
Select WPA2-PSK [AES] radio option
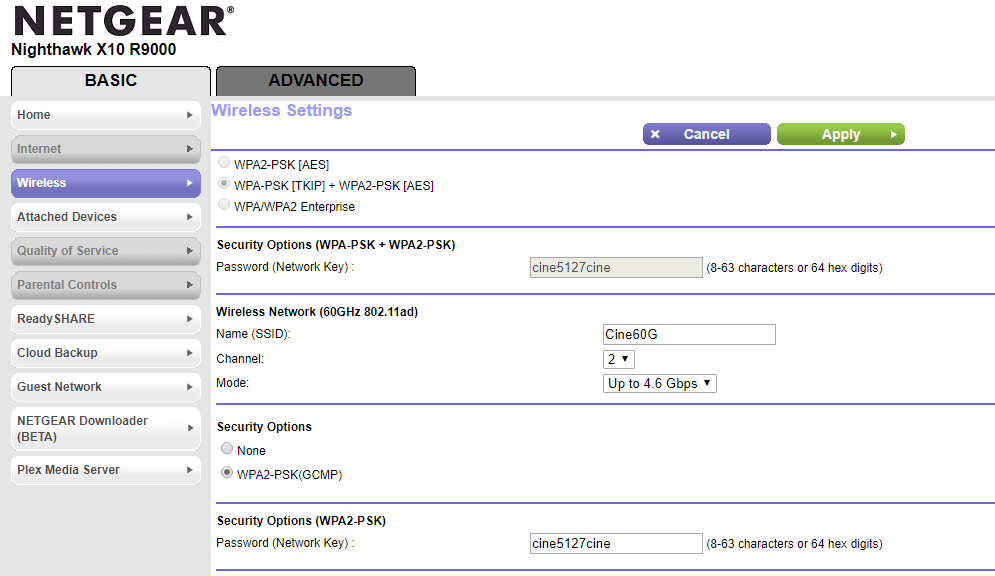[224, 163]
